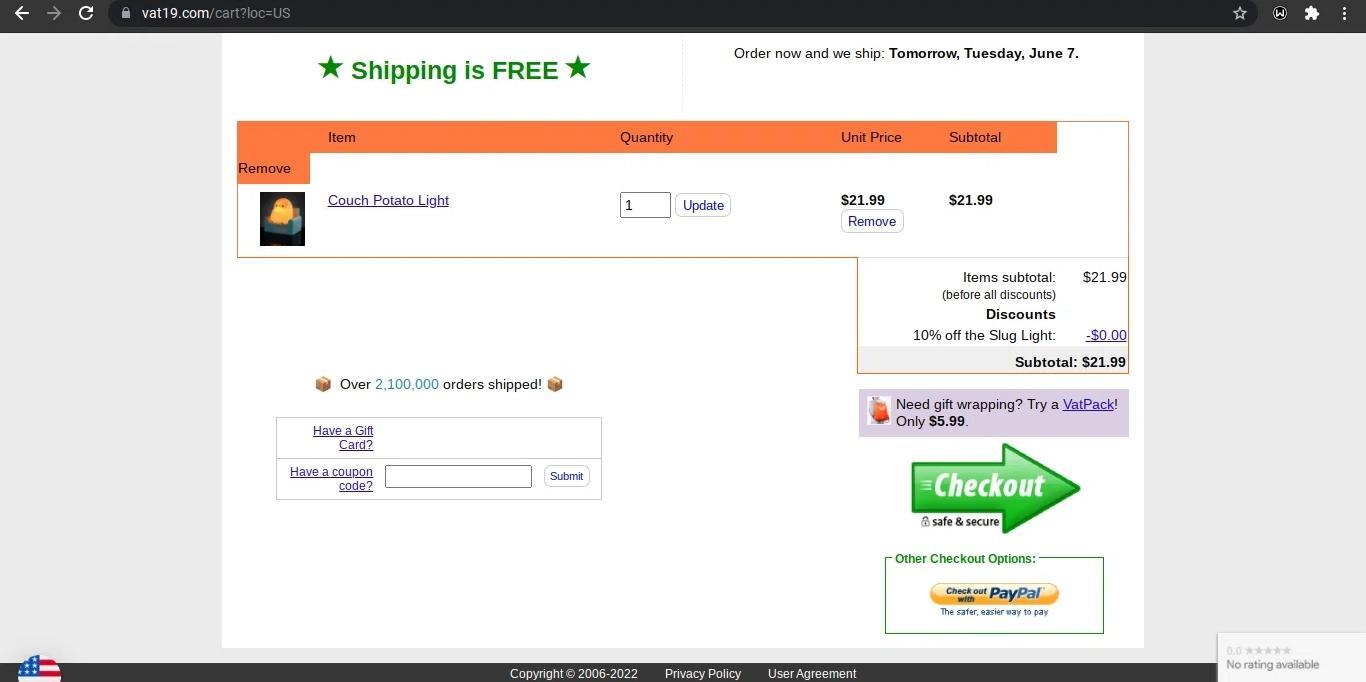1366x682 pixels.
Task: Open the Privacy Policy page
Action: point(702,673)
